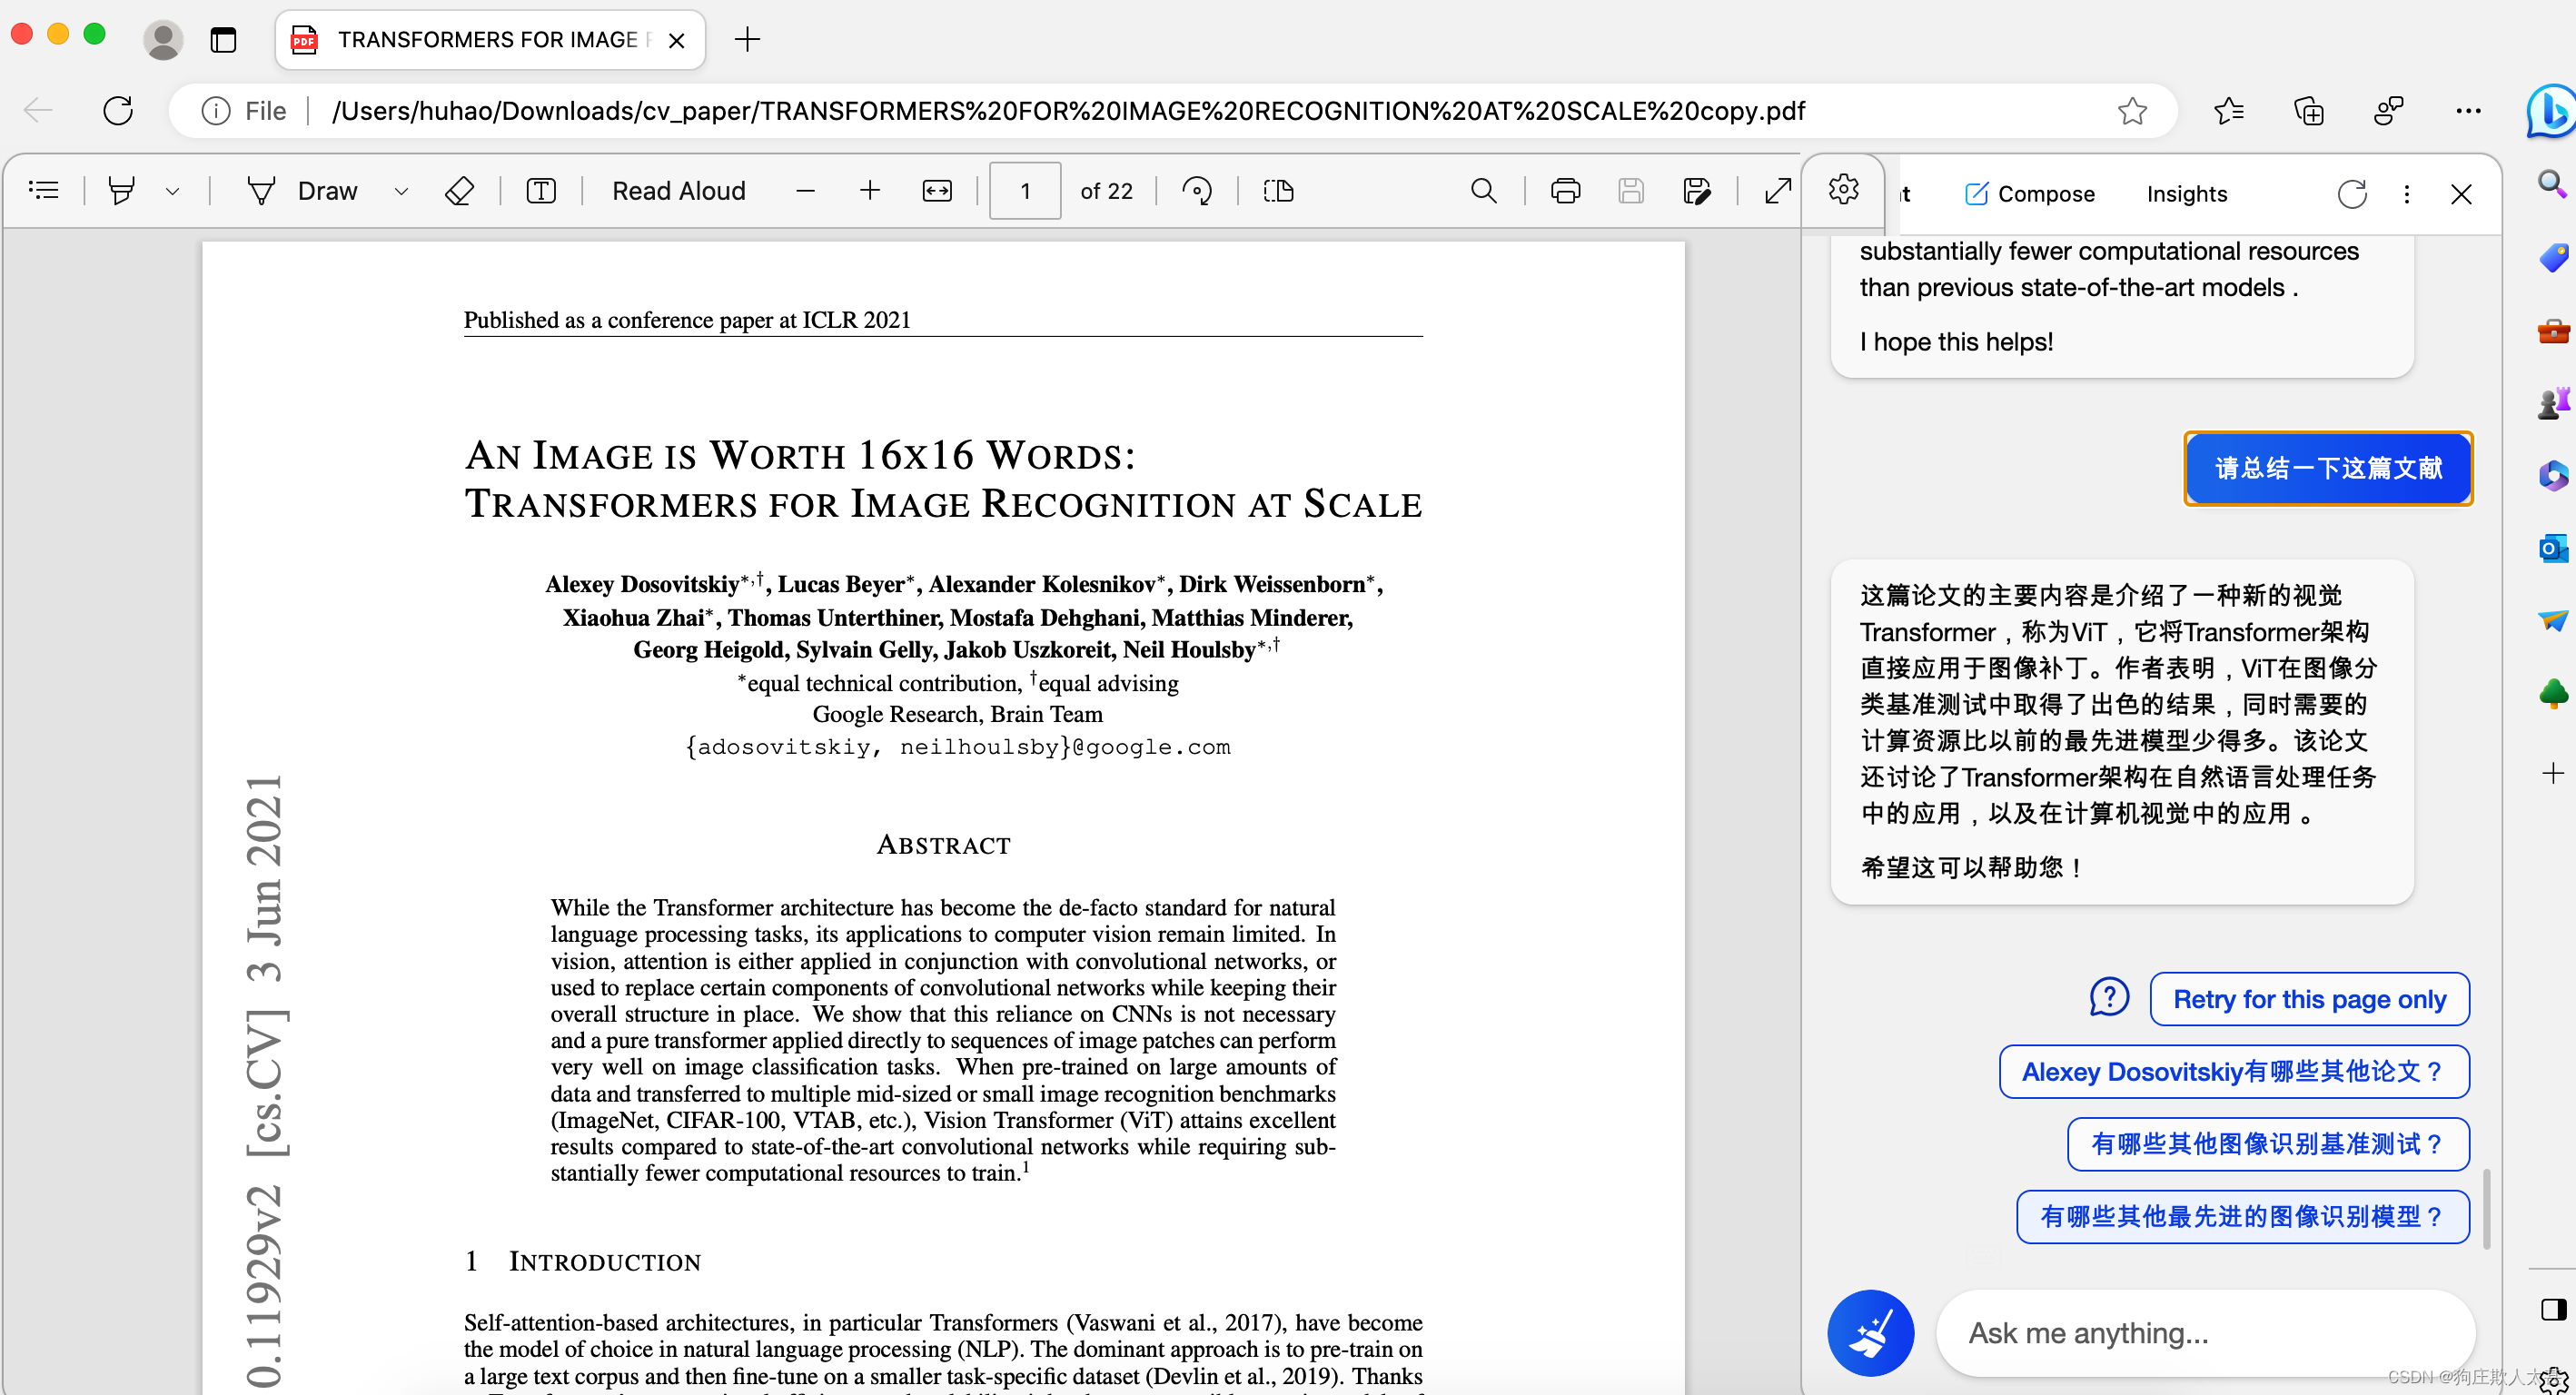Print the PDF document
2576x1395 pixels.
(x=1565, y=190)
